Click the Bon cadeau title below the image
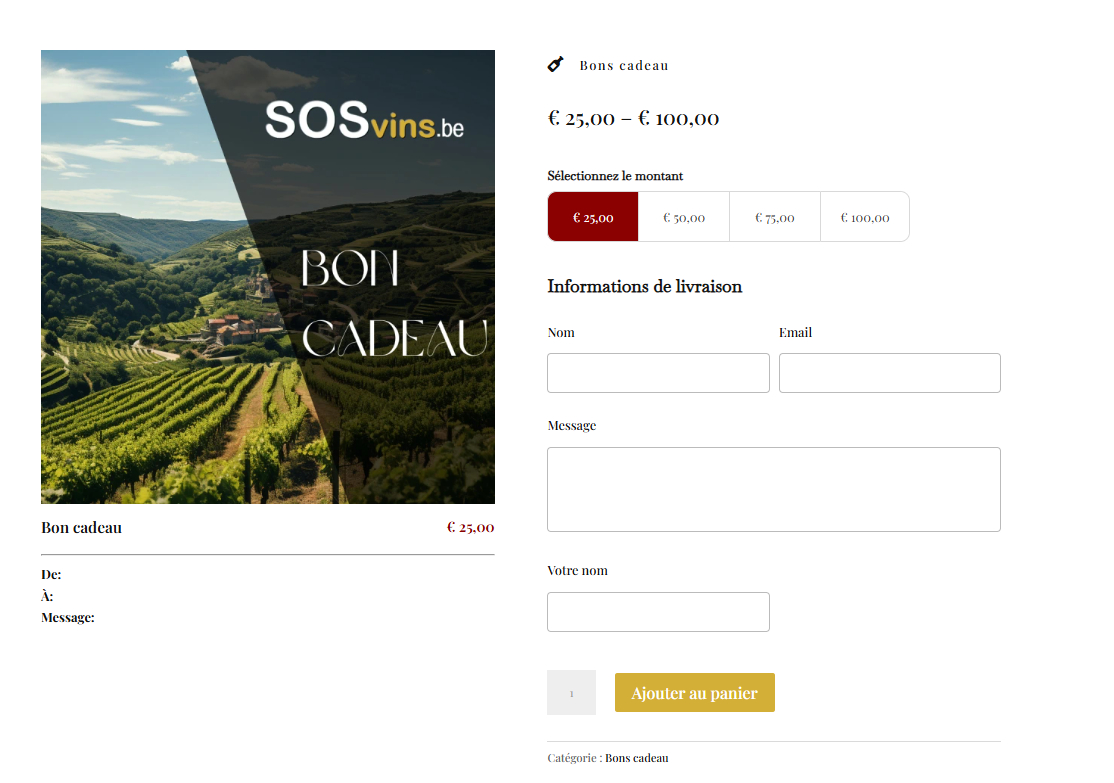Screen dimensions: 1114x783 pyautogui.click(x=82, y=528)
